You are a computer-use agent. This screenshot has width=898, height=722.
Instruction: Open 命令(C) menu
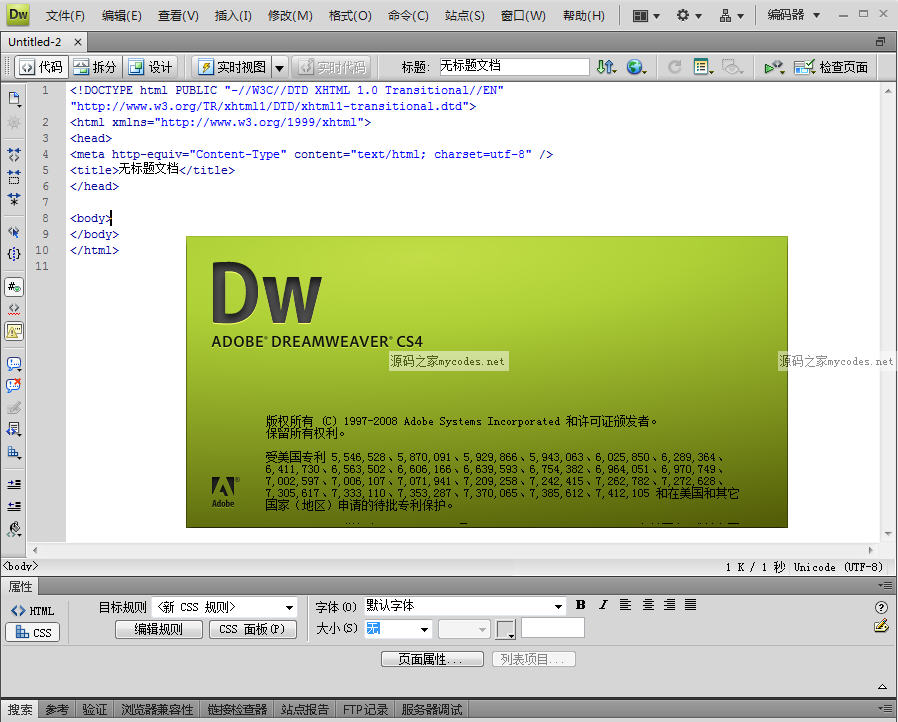click(408, 16)
